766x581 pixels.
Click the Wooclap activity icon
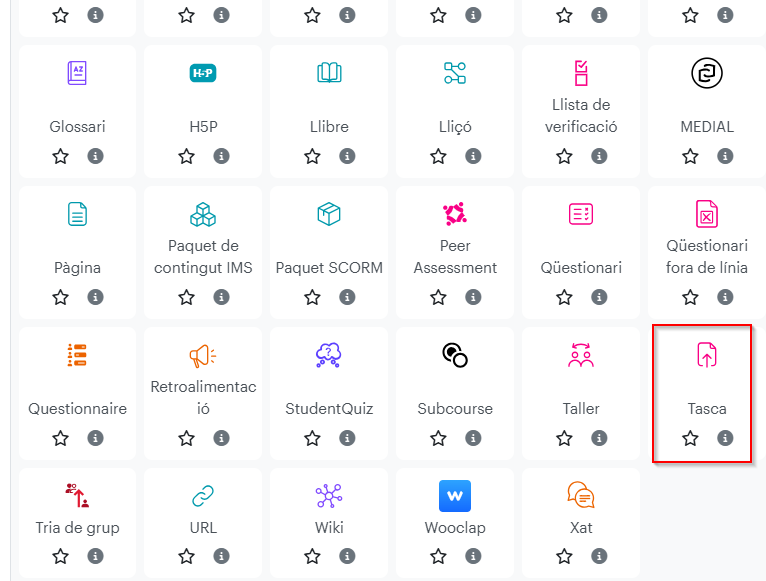pyautogui.click(x=455, y=496)
